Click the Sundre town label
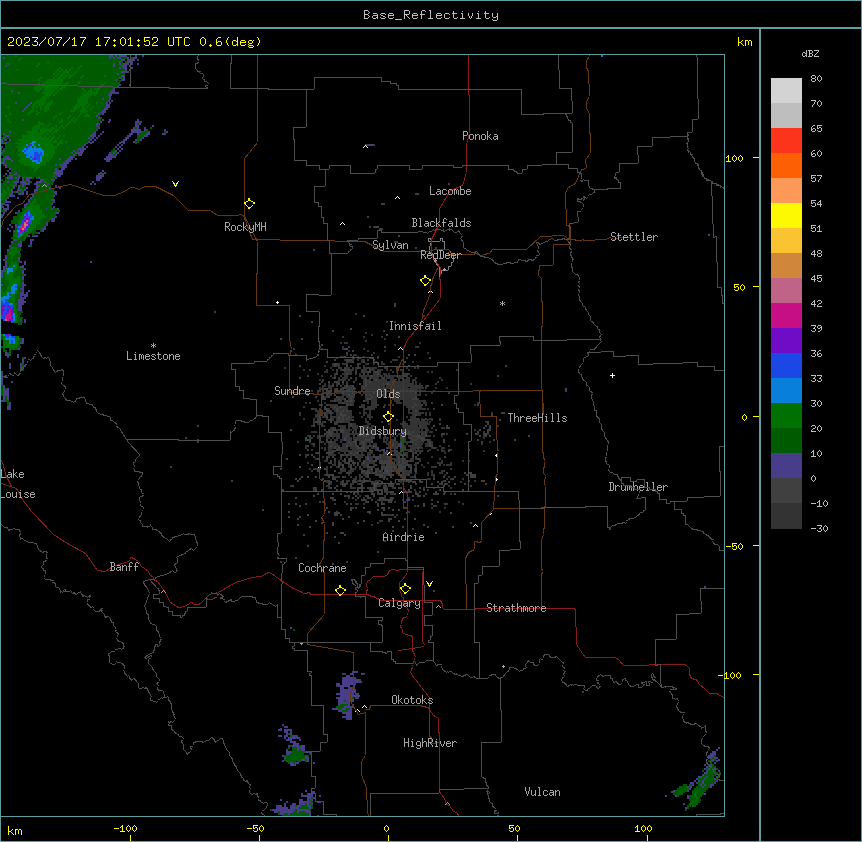The height and width of the screenshot is (842, 862). click(292, 391)
